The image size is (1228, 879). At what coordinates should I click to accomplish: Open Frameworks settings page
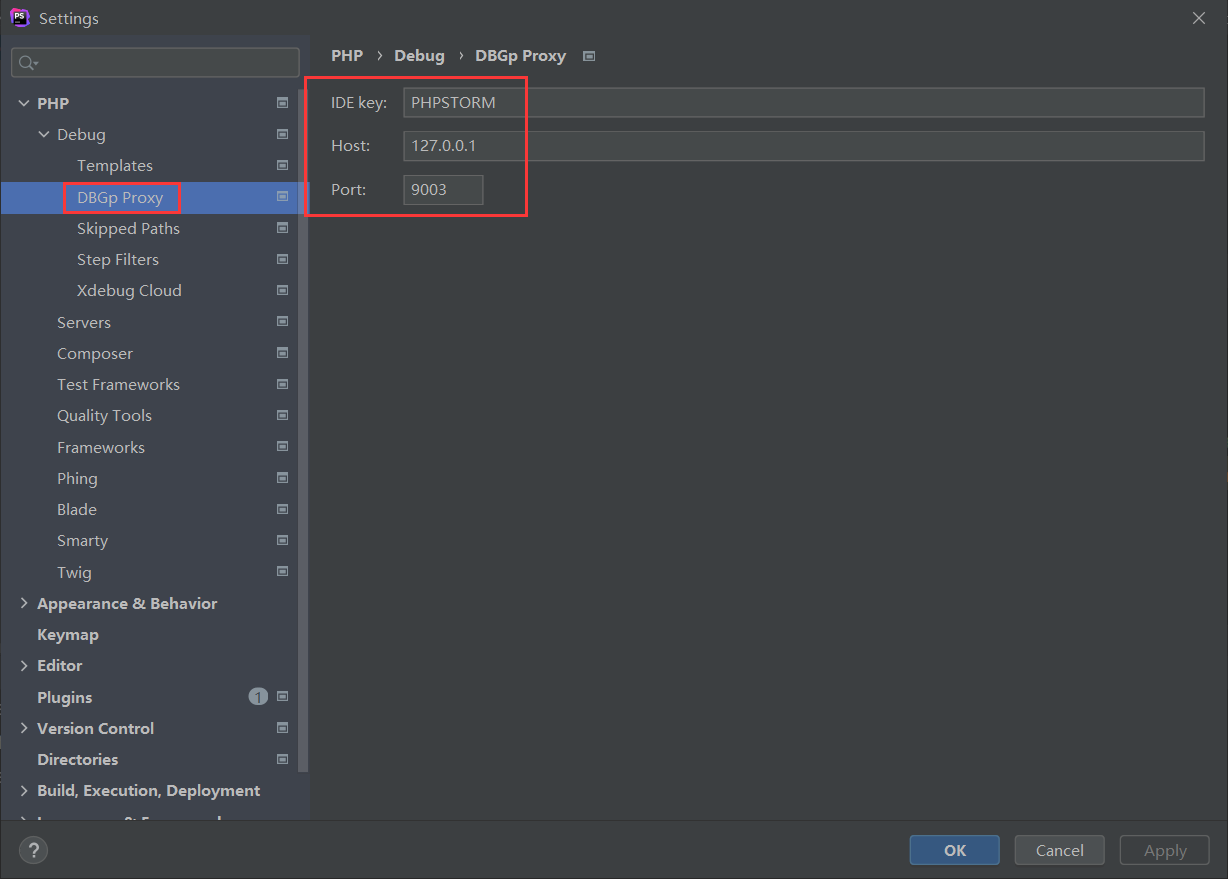tap(101, 447)
